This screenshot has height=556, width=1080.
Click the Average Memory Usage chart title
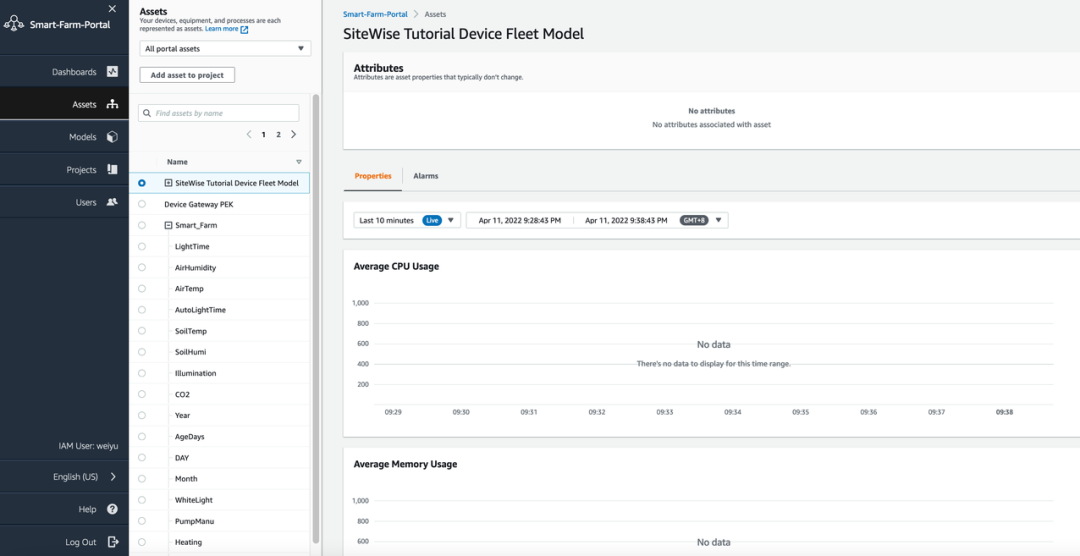pyautogui.click(x=405, y=464)
